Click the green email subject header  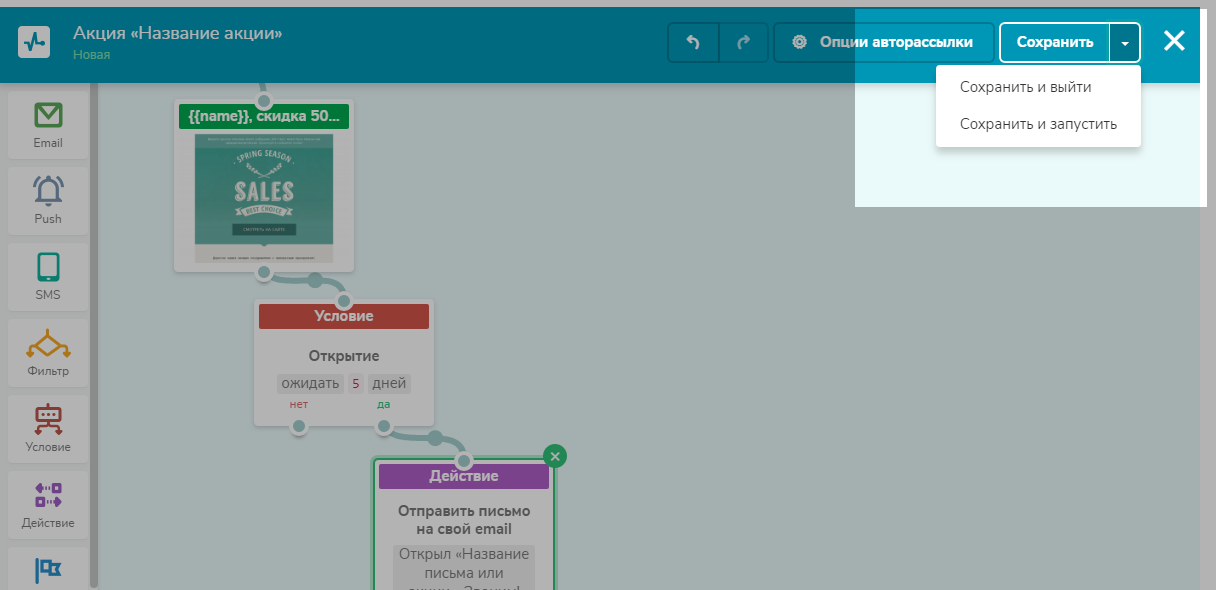(x=264, y=116)
